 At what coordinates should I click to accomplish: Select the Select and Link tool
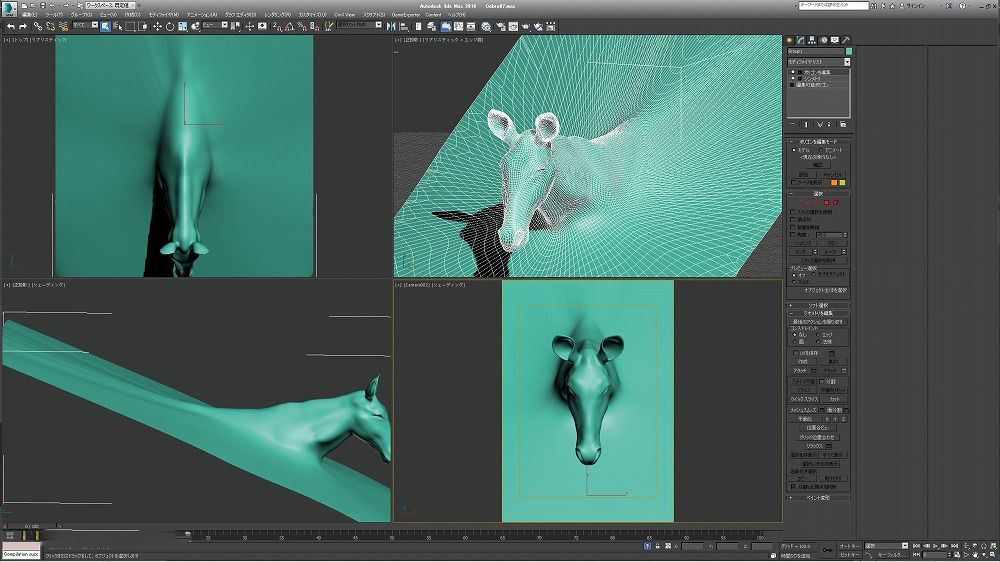pos(38,26)
